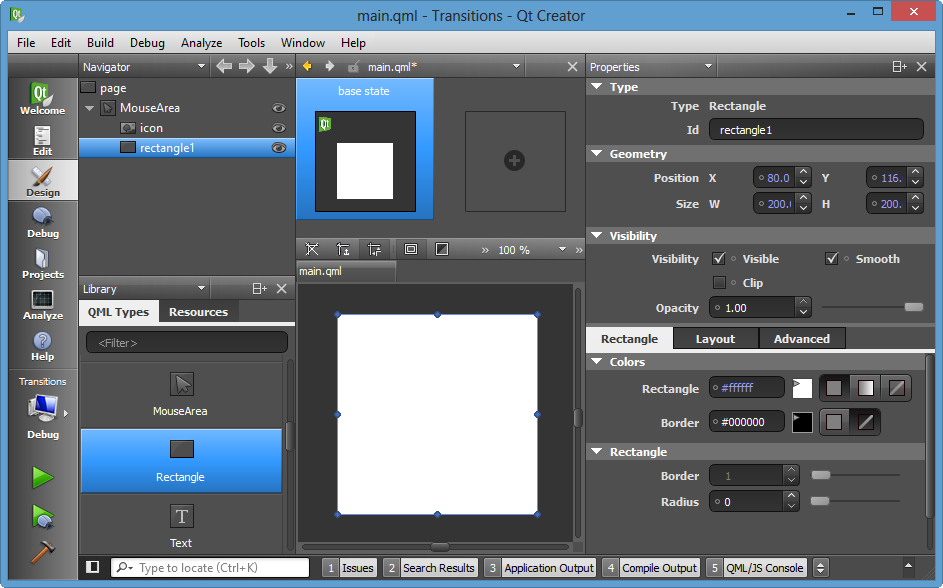Open the Issues output pane

tap(350, 568)
